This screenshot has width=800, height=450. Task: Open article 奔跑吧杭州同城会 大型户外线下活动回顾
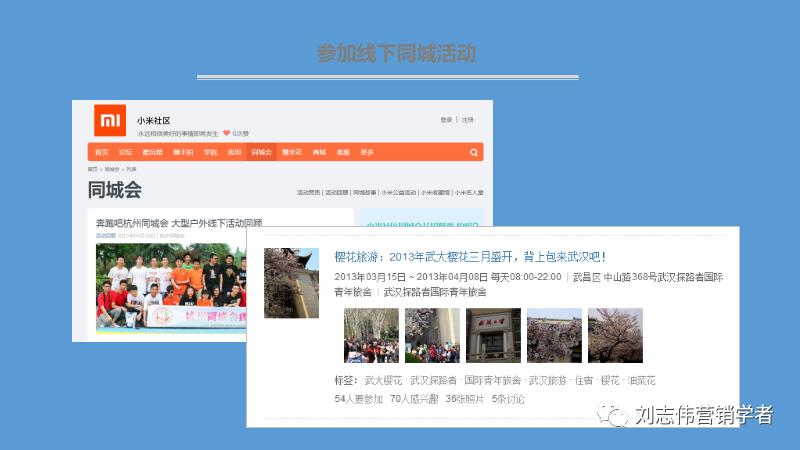(179, 223)
